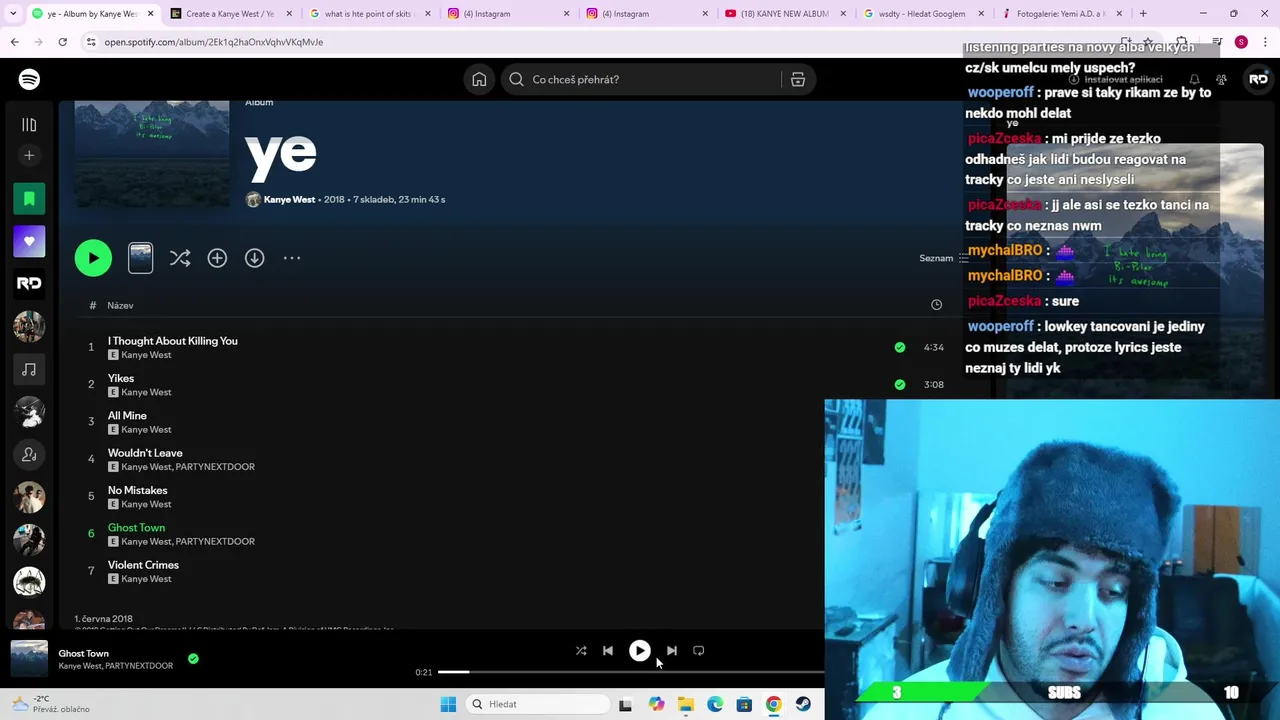
Task: Open the green bookmark item in the sidebar
Action: 29,199
